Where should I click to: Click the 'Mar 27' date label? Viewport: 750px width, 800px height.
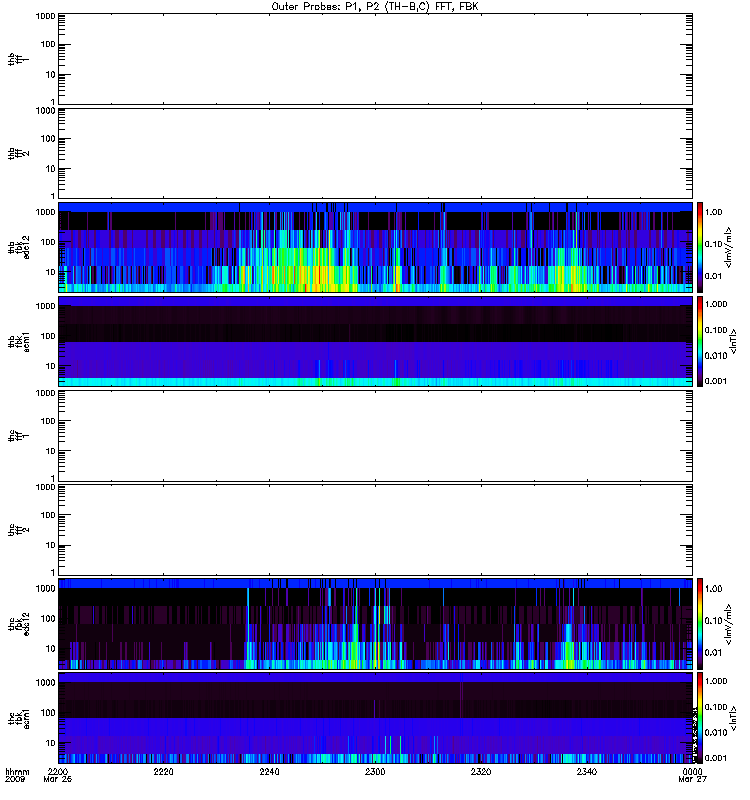click(x=692, y=779)
